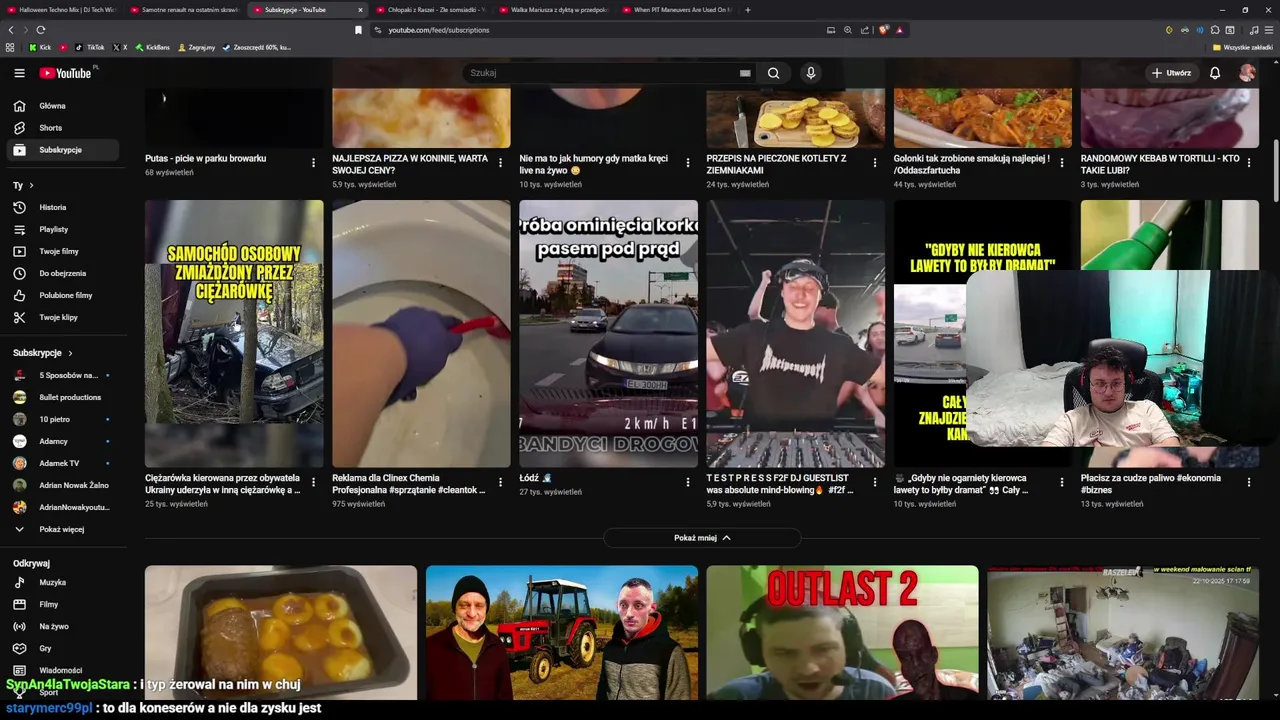Click the Utwórz create button
Viewport: 1280px width, 720px height.
coord(1171,73)
